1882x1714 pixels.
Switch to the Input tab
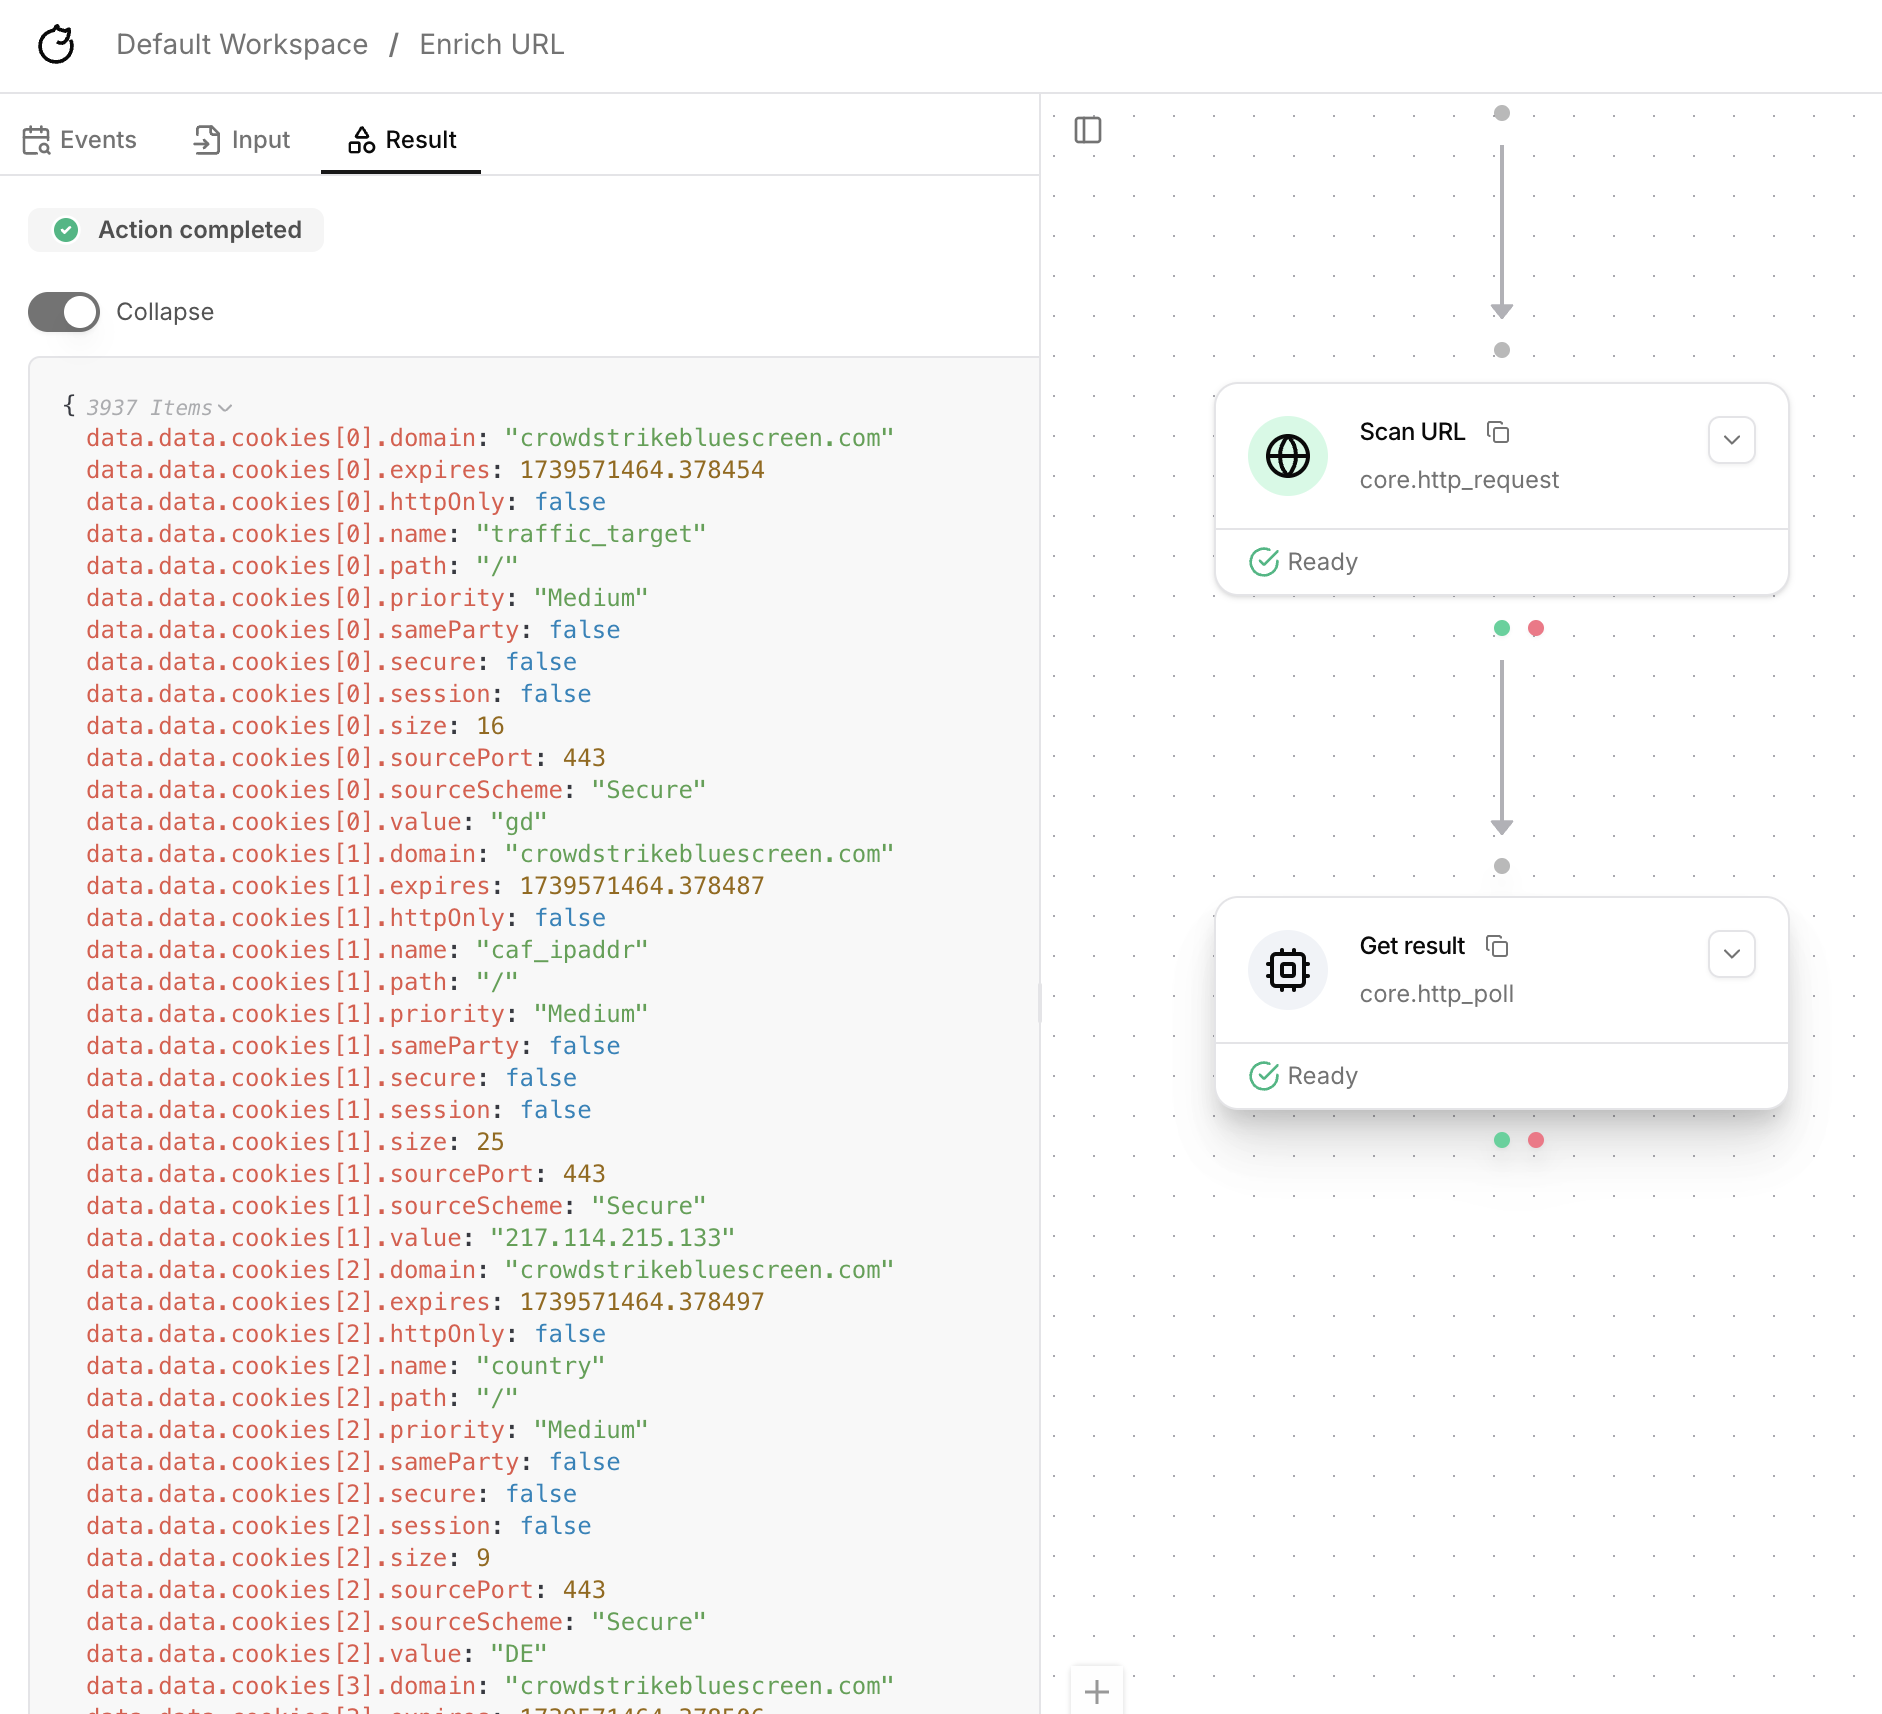click(x=241, y=140)
